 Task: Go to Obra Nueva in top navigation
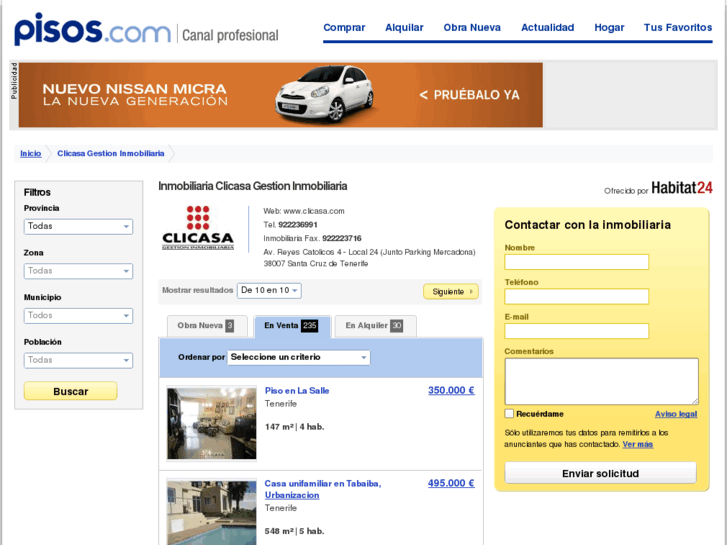(472, 27)
